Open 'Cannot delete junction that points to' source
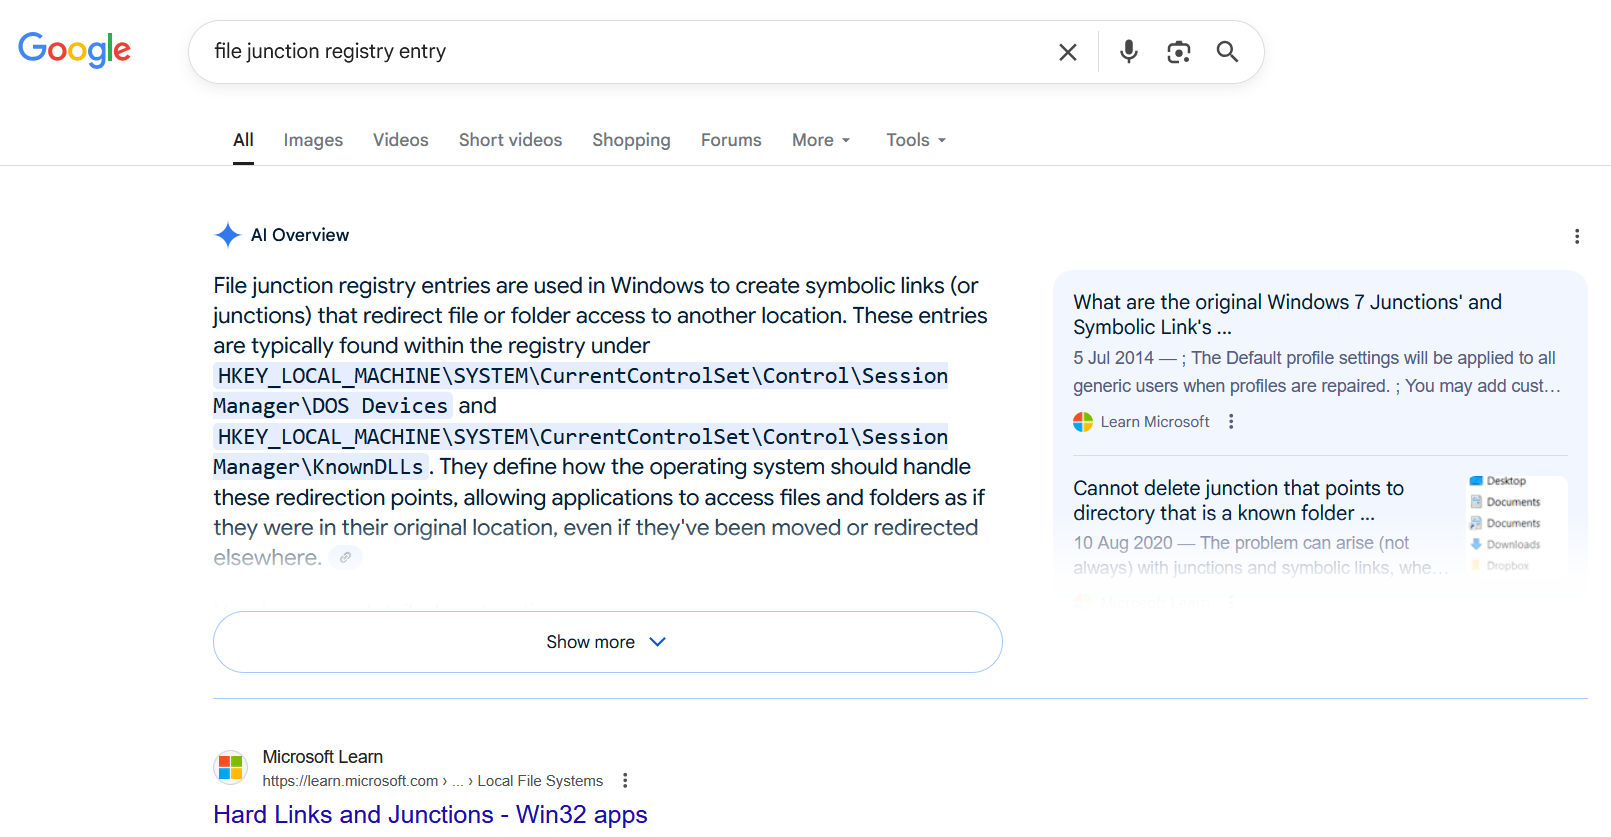Screen dimensions: 1611x837 [1238, 500]
